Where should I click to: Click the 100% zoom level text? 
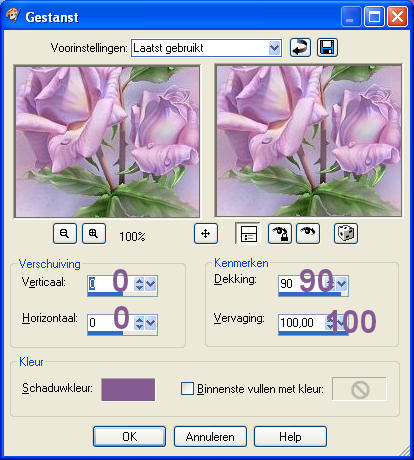[132, 237]
